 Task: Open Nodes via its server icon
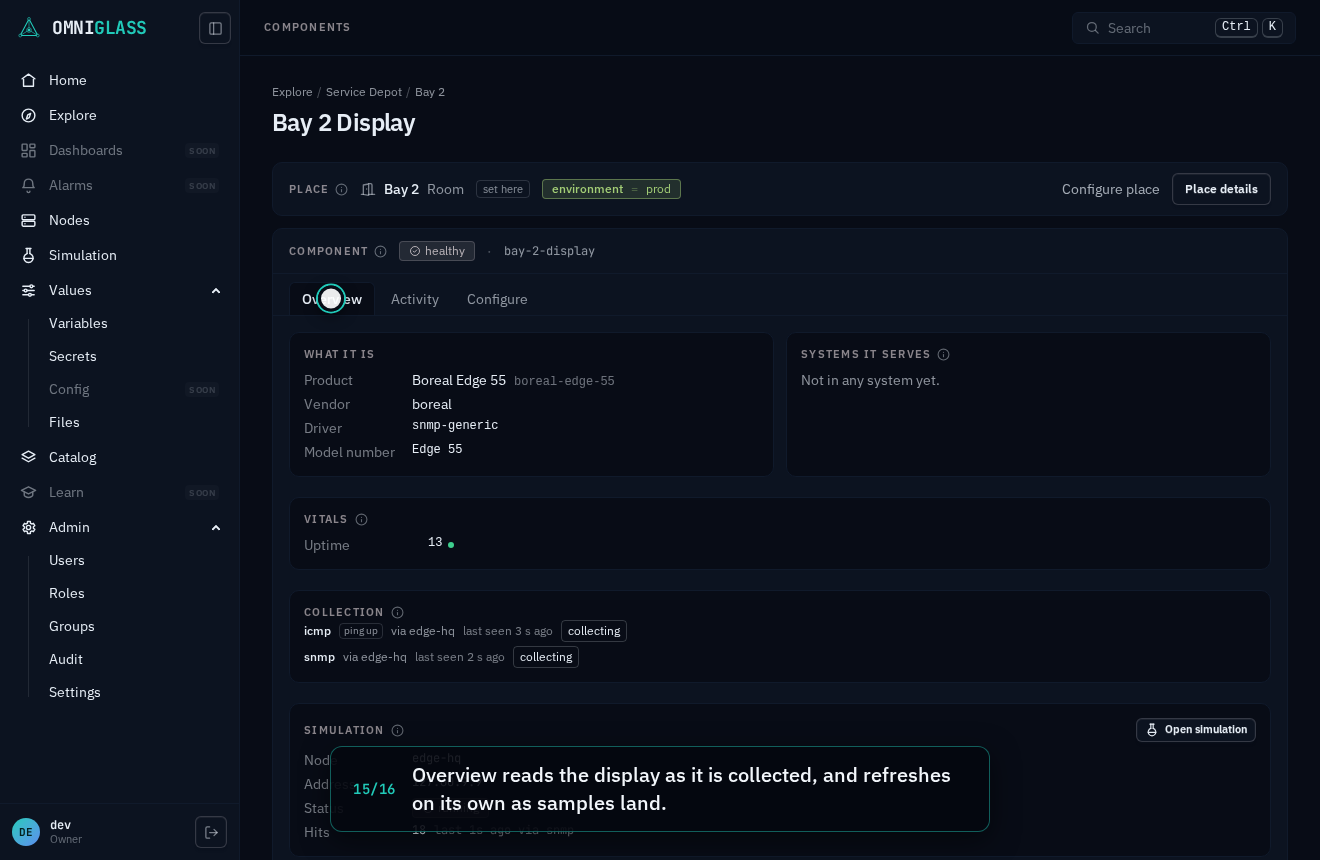(29, 220)
